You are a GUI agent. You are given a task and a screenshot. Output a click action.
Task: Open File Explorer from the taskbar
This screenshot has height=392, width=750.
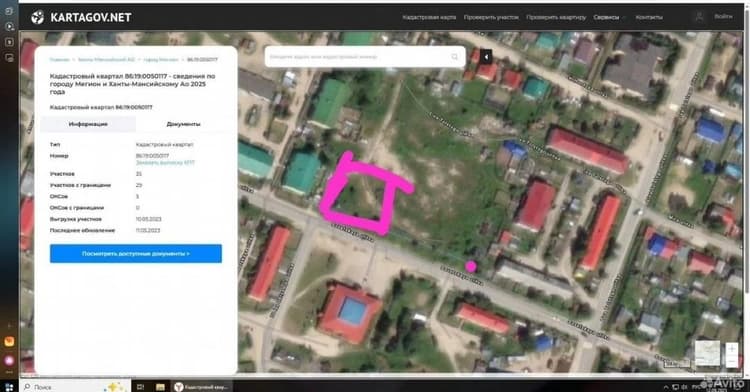point(160,387)
